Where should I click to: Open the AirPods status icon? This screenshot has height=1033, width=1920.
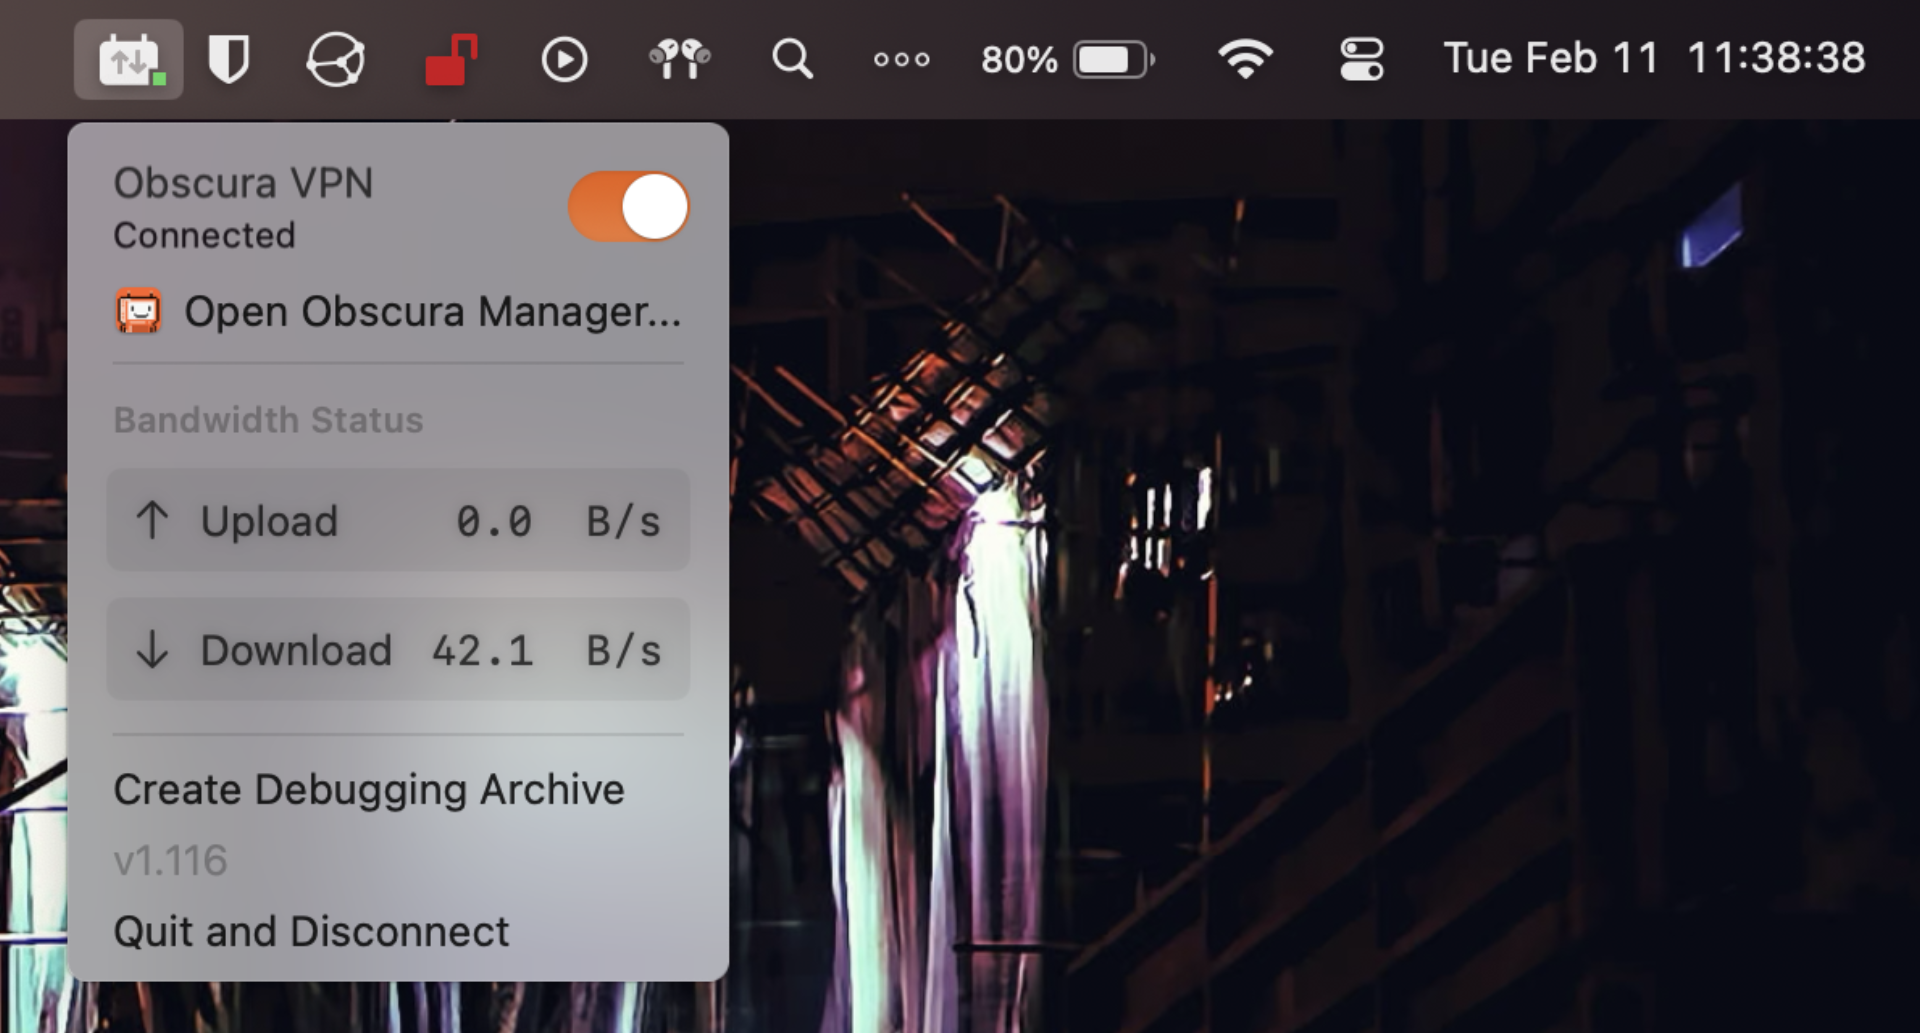coord(678,59)
